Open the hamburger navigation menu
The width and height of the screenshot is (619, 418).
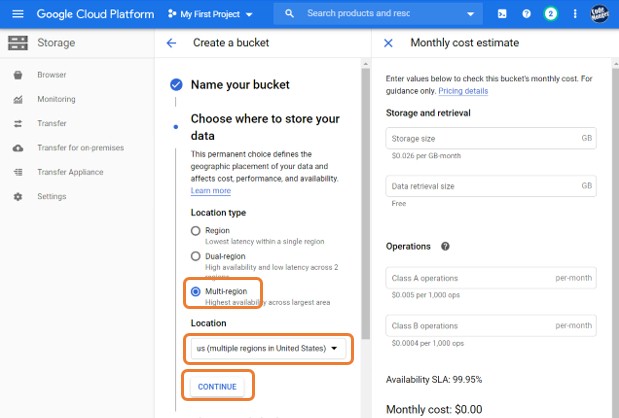point(18,14)
